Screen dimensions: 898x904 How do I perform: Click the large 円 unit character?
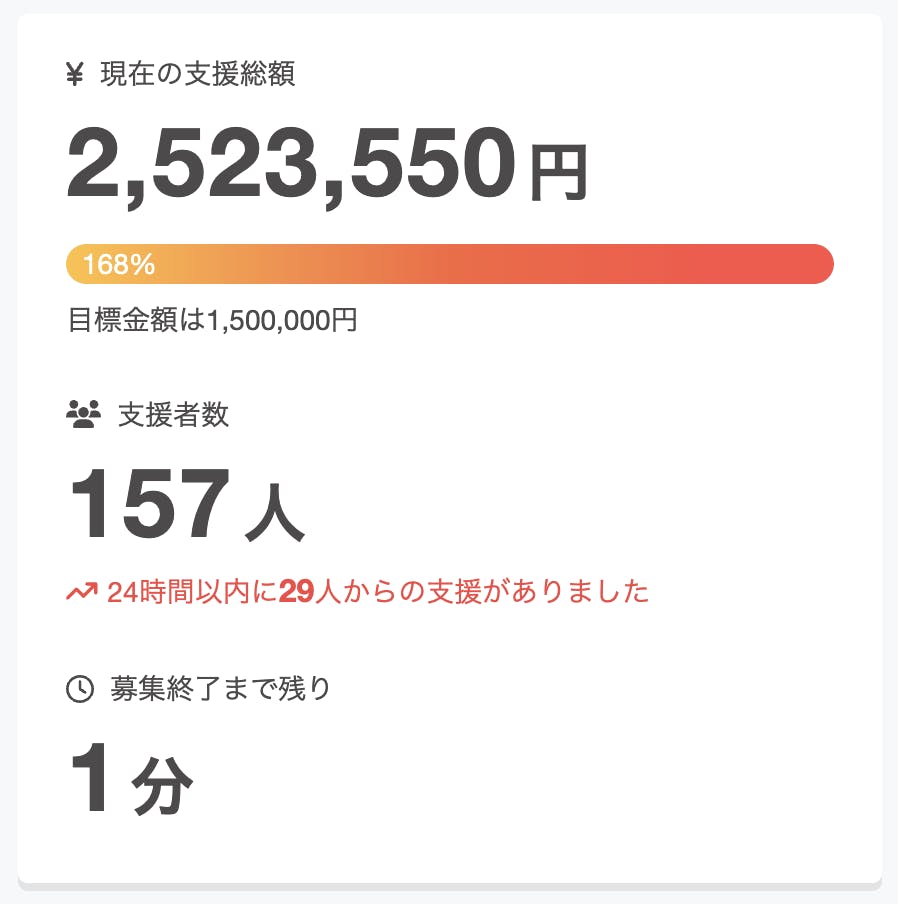(x=558, y=173)
